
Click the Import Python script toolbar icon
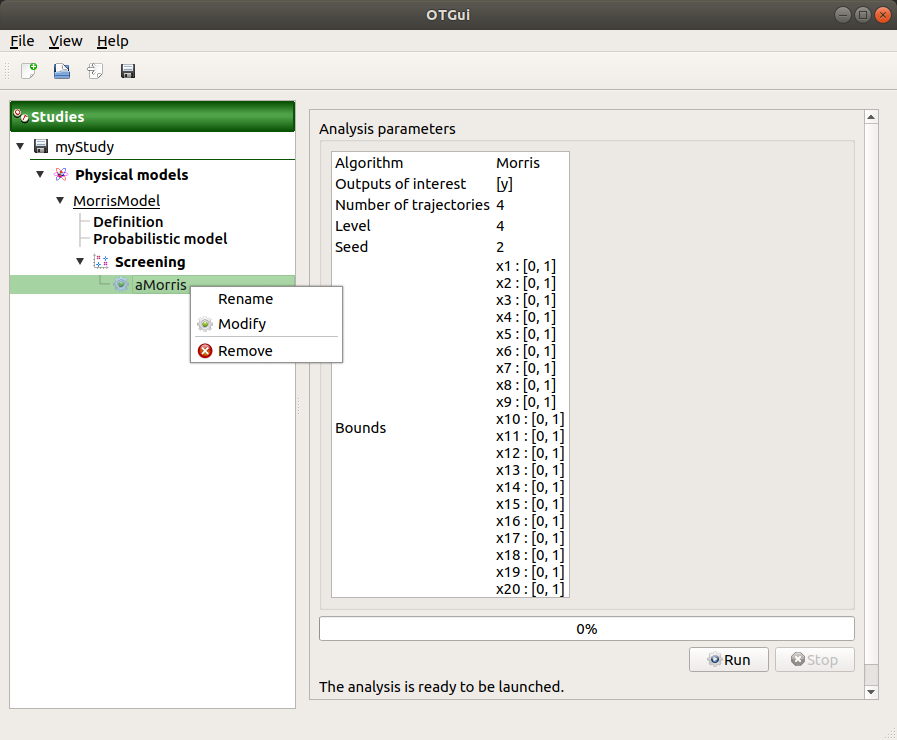click(95, 71)
